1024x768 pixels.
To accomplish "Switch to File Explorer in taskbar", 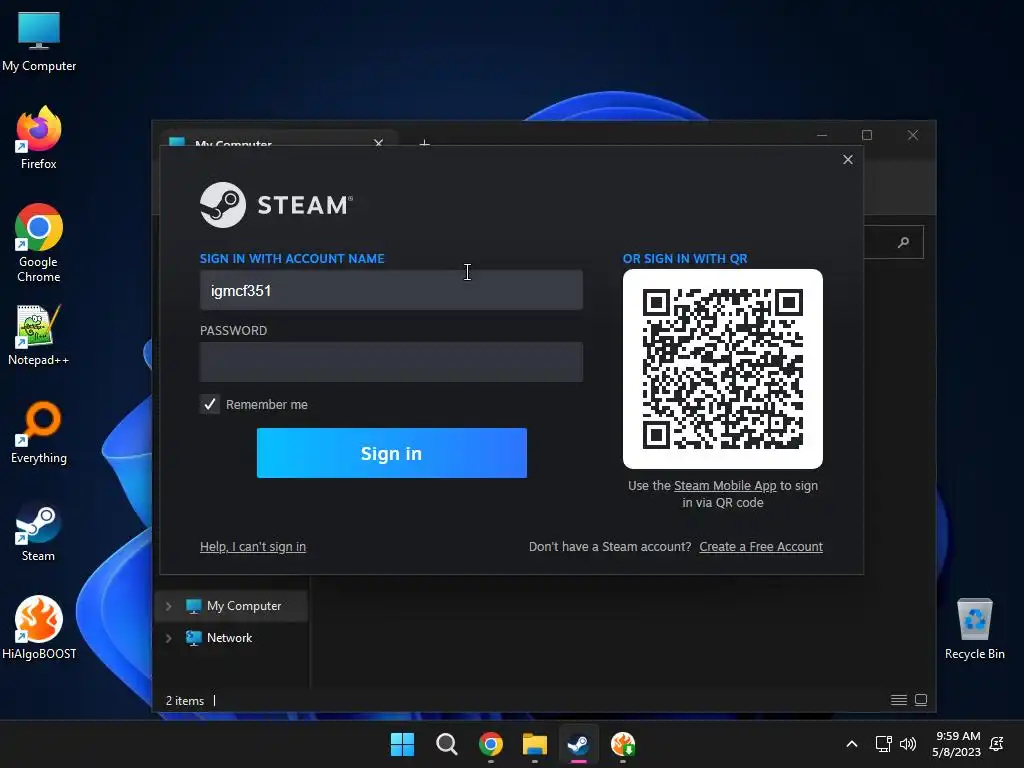I will 535,744.
